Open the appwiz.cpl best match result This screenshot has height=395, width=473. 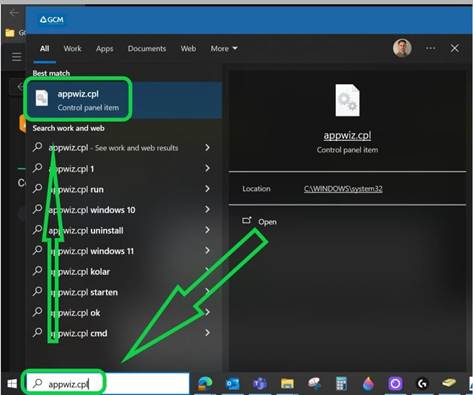click(x=124, y=100)
